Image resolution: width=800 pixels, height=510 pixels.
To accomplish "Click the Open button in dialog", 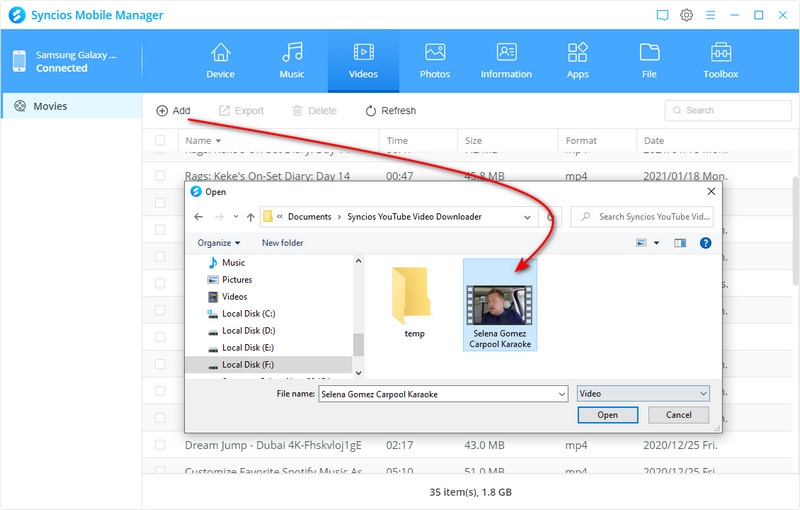I will (608, 415).
